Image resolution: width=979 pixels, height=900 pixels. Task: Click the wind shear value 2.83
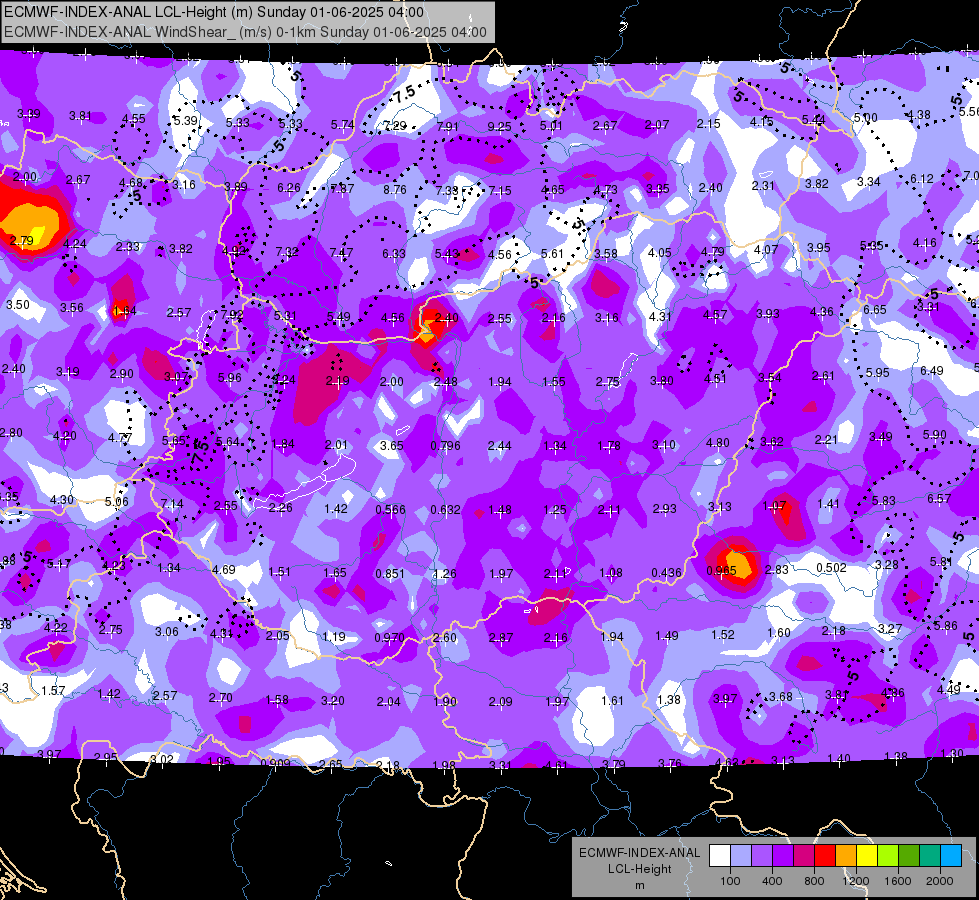[x=777, y=570]
